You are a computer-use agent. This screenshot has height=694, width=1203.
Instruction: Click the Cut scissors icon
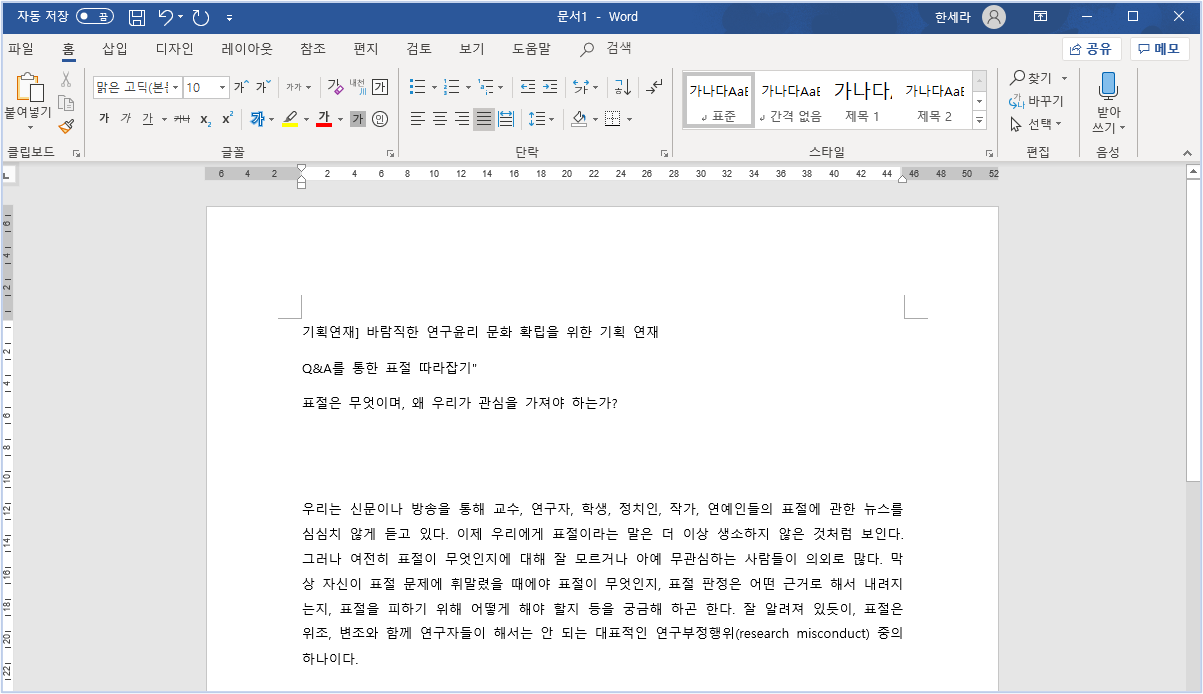66,79
